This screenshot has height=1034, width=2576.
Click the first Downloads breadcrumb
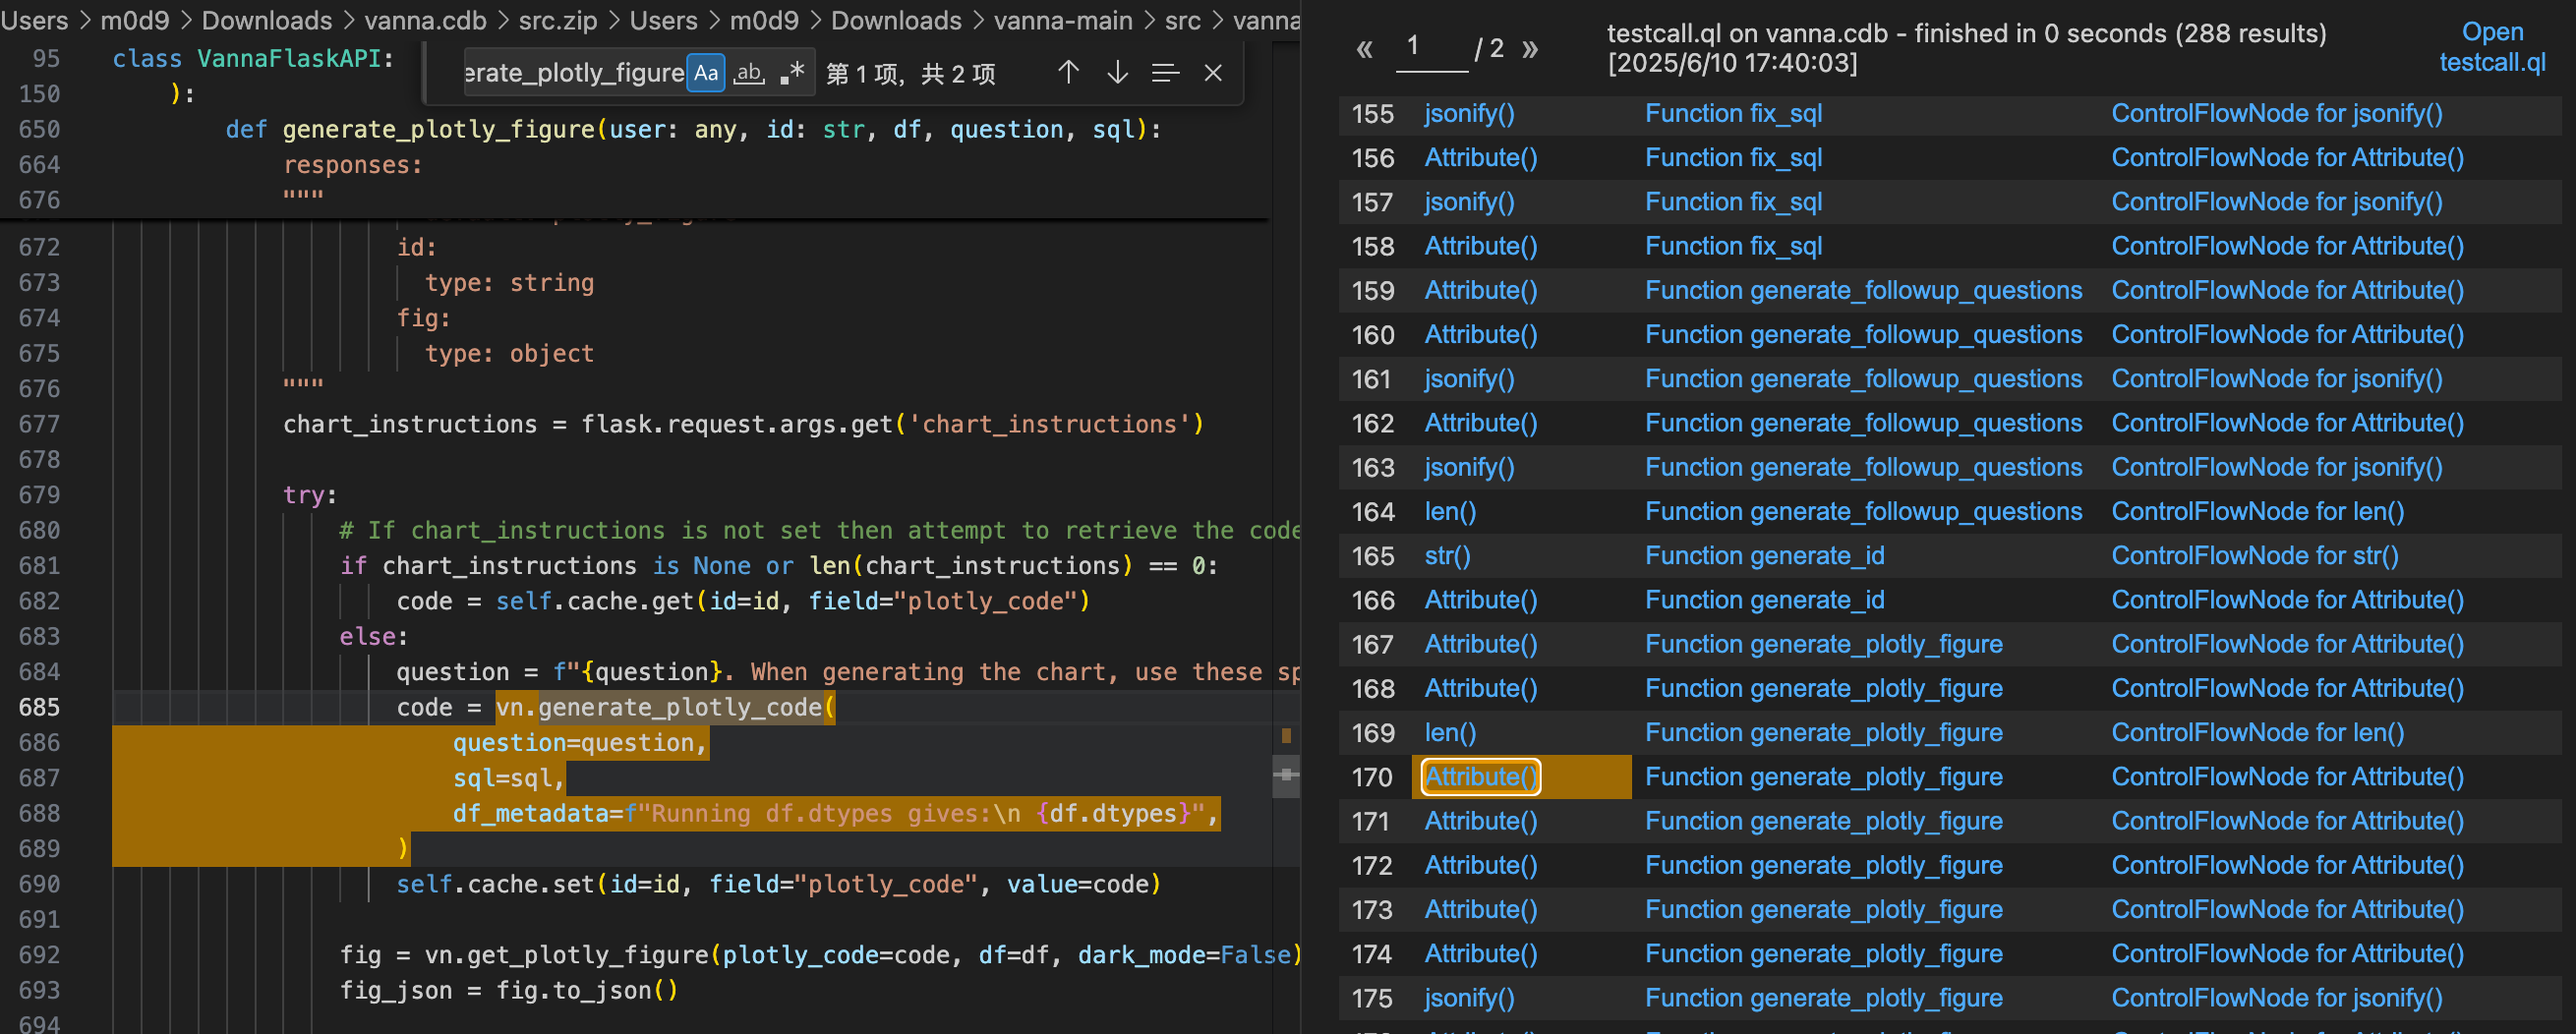[x=266, y=20]
